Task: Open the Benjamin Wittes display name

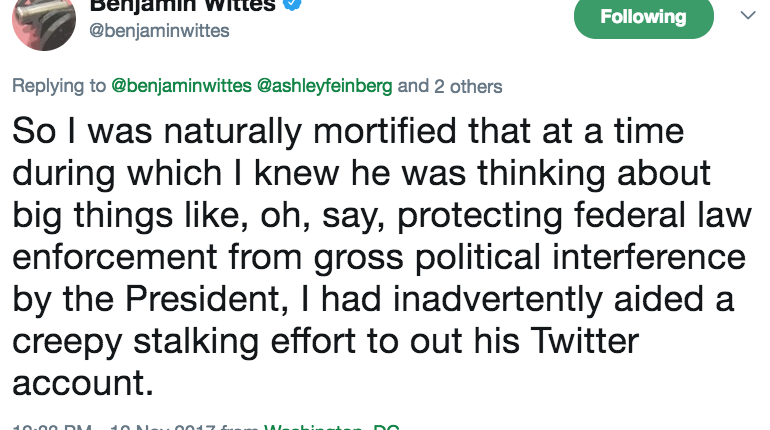Action: [x=182, y=6]
